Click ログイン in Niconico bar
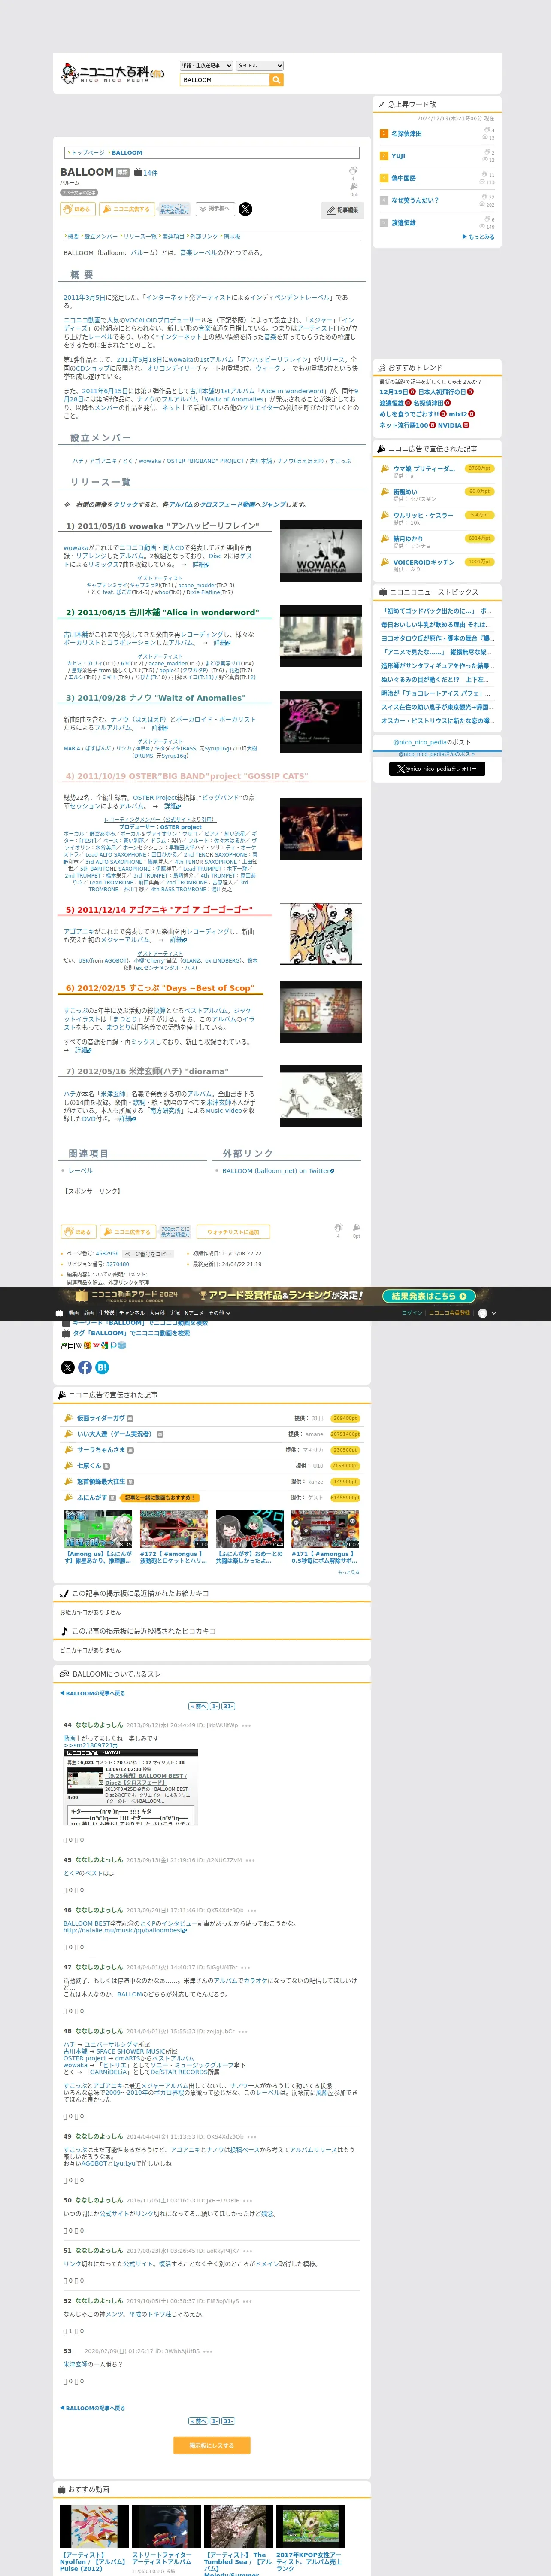Viewport: 551px width, 2576px height. click(412, 1313)
